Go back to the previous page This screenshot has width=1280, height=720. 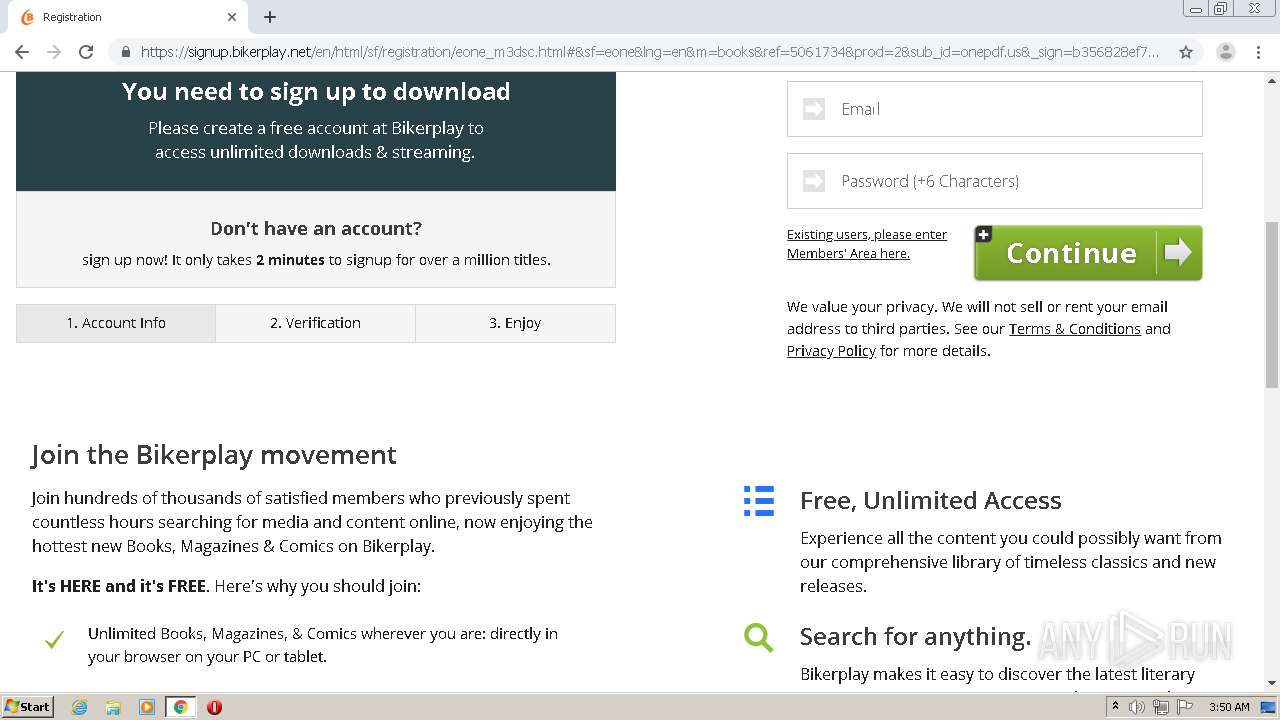[x=22, y=52]
